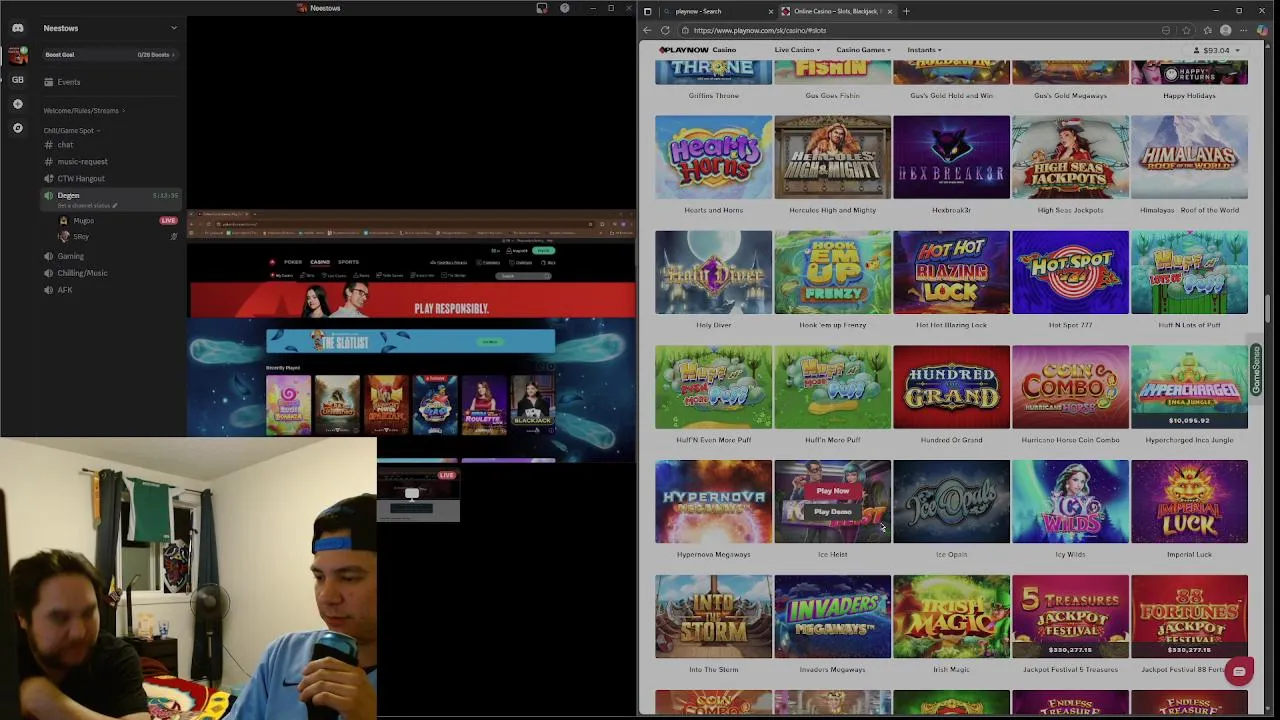The height and width of the screenshot is (720, 1280).
Task: Add a server with the plus icon
Action: pos(17,104)
